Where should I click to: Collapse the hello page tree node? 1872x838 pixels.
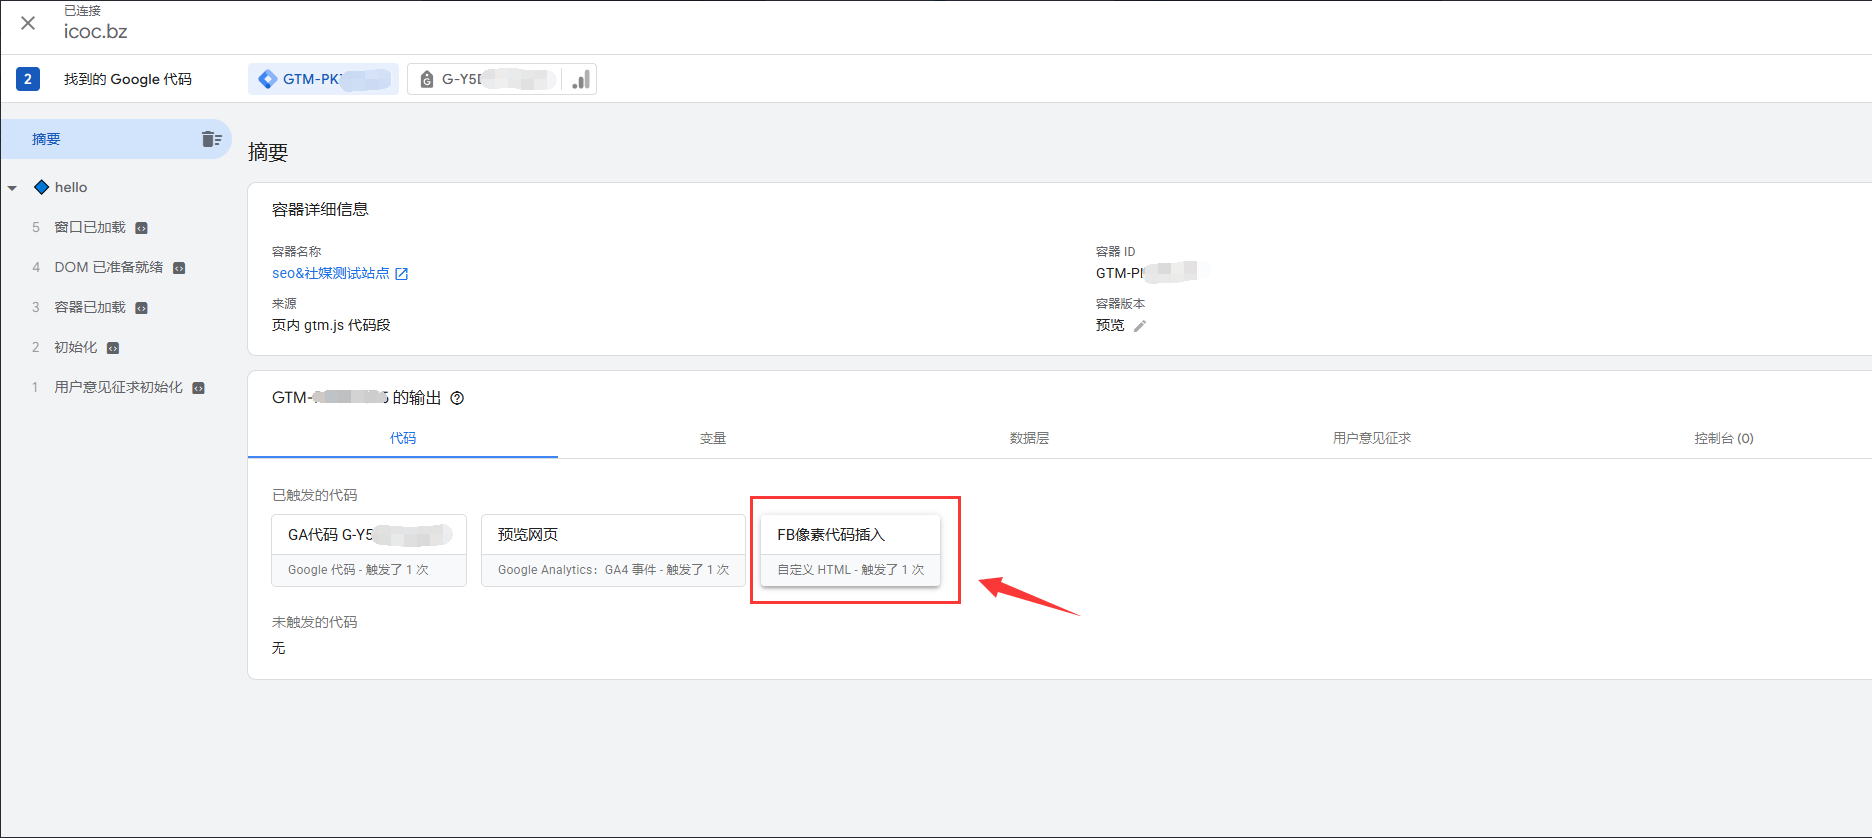coord(13,188)
